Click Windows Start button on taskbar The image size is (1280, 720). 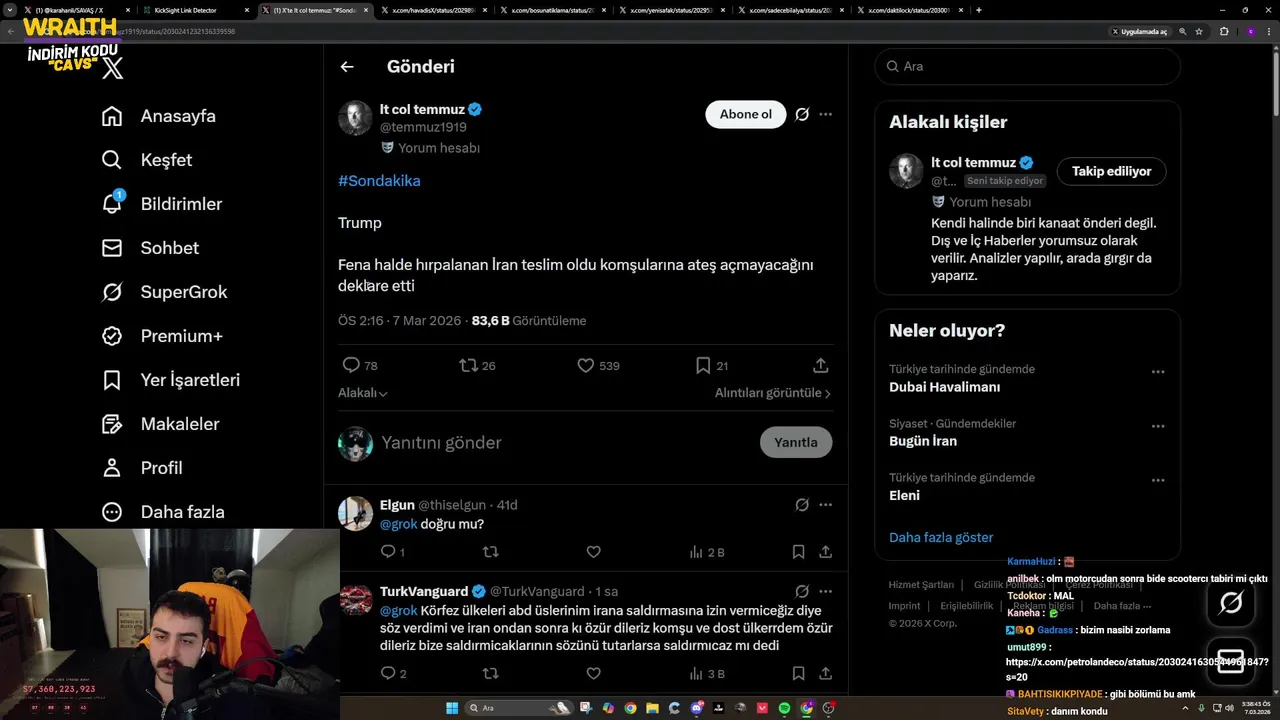452,708
